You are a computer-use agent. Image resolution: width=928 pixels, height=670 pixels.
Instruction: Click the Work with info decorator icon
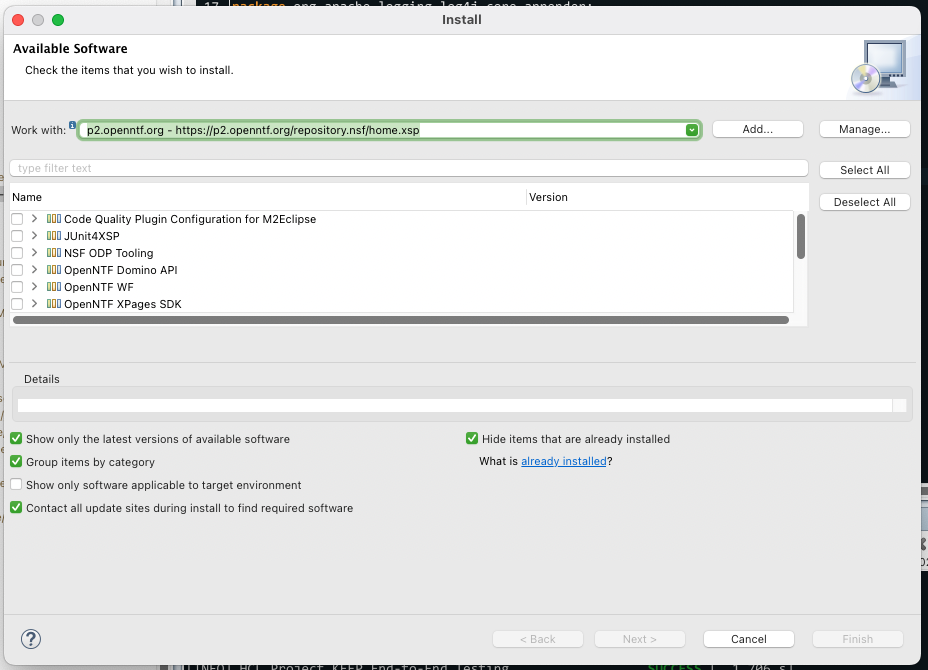click(x=72, y=125)
